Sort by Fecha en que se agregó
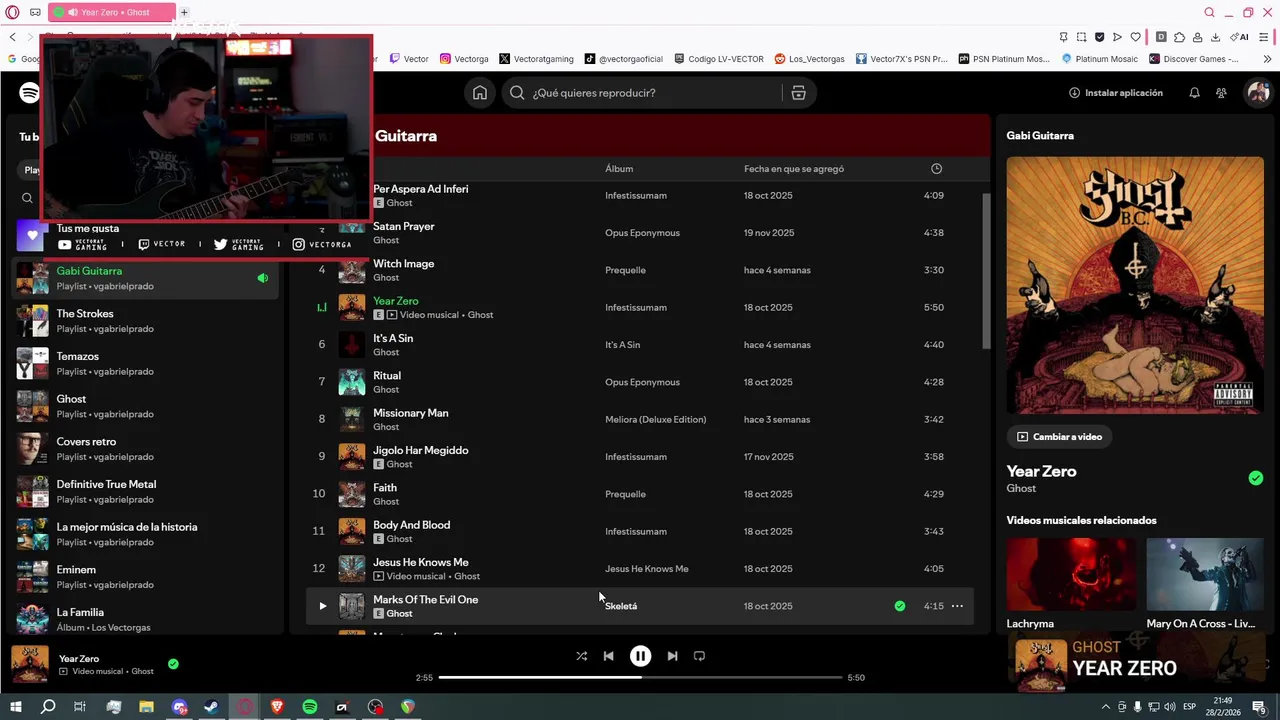Screen dimensions: 1280x720 [794, 169]
